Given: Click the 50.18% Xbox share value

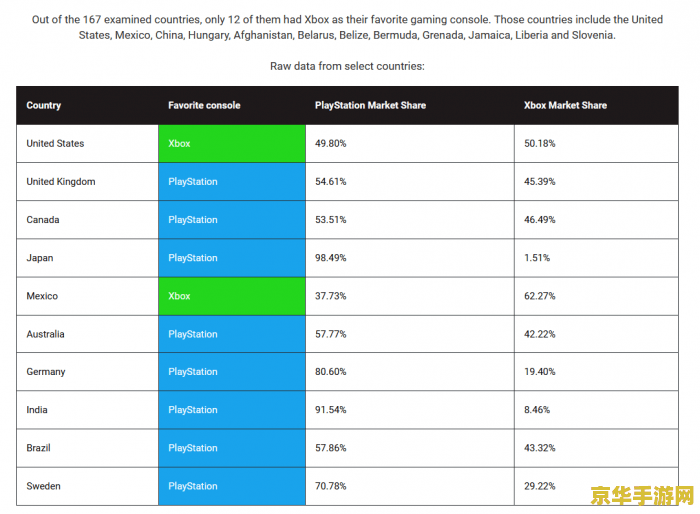Looking at the screenshot, I should 540,144.
